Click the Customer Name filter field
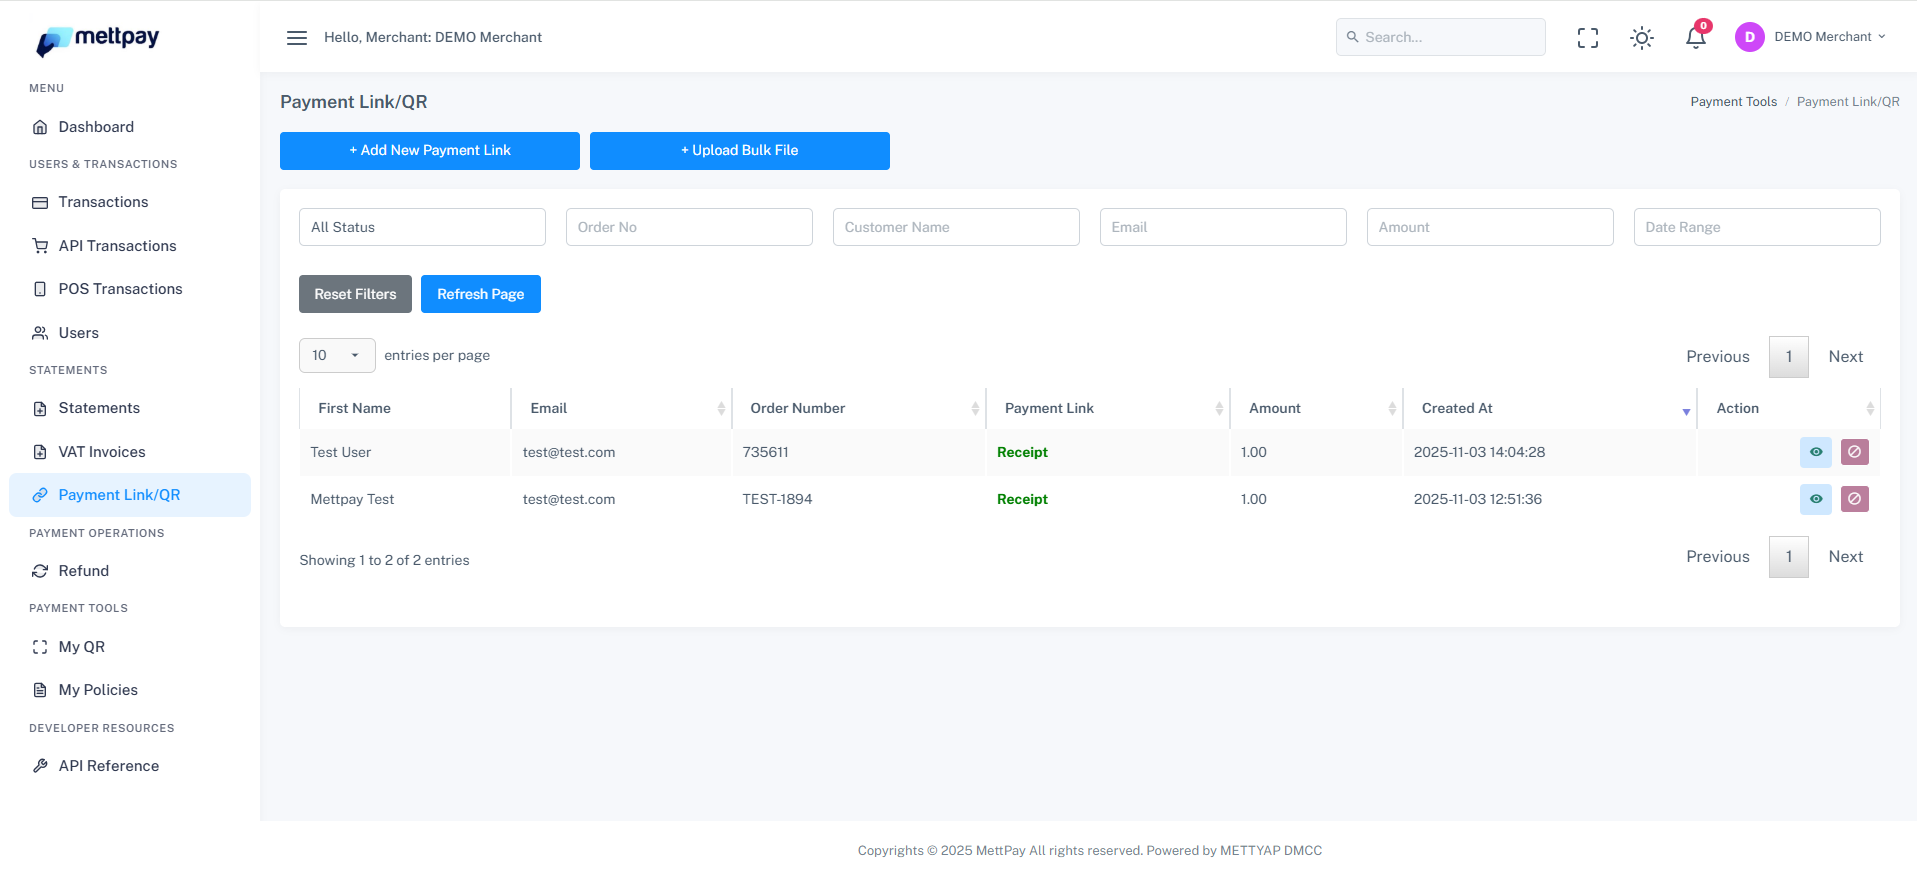The height and width of the screenshot is (871, 1917). (x=956, y=227)
